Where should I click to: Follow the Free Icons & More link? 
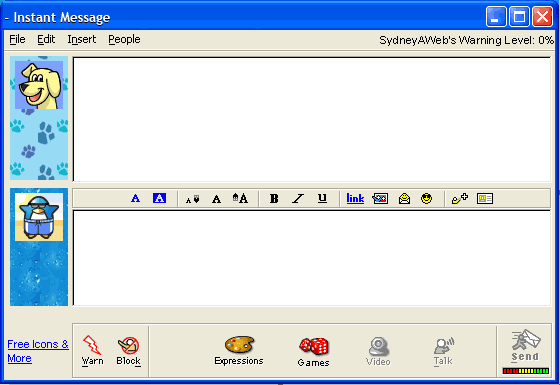pyautogui.click(x=38, y=351)
